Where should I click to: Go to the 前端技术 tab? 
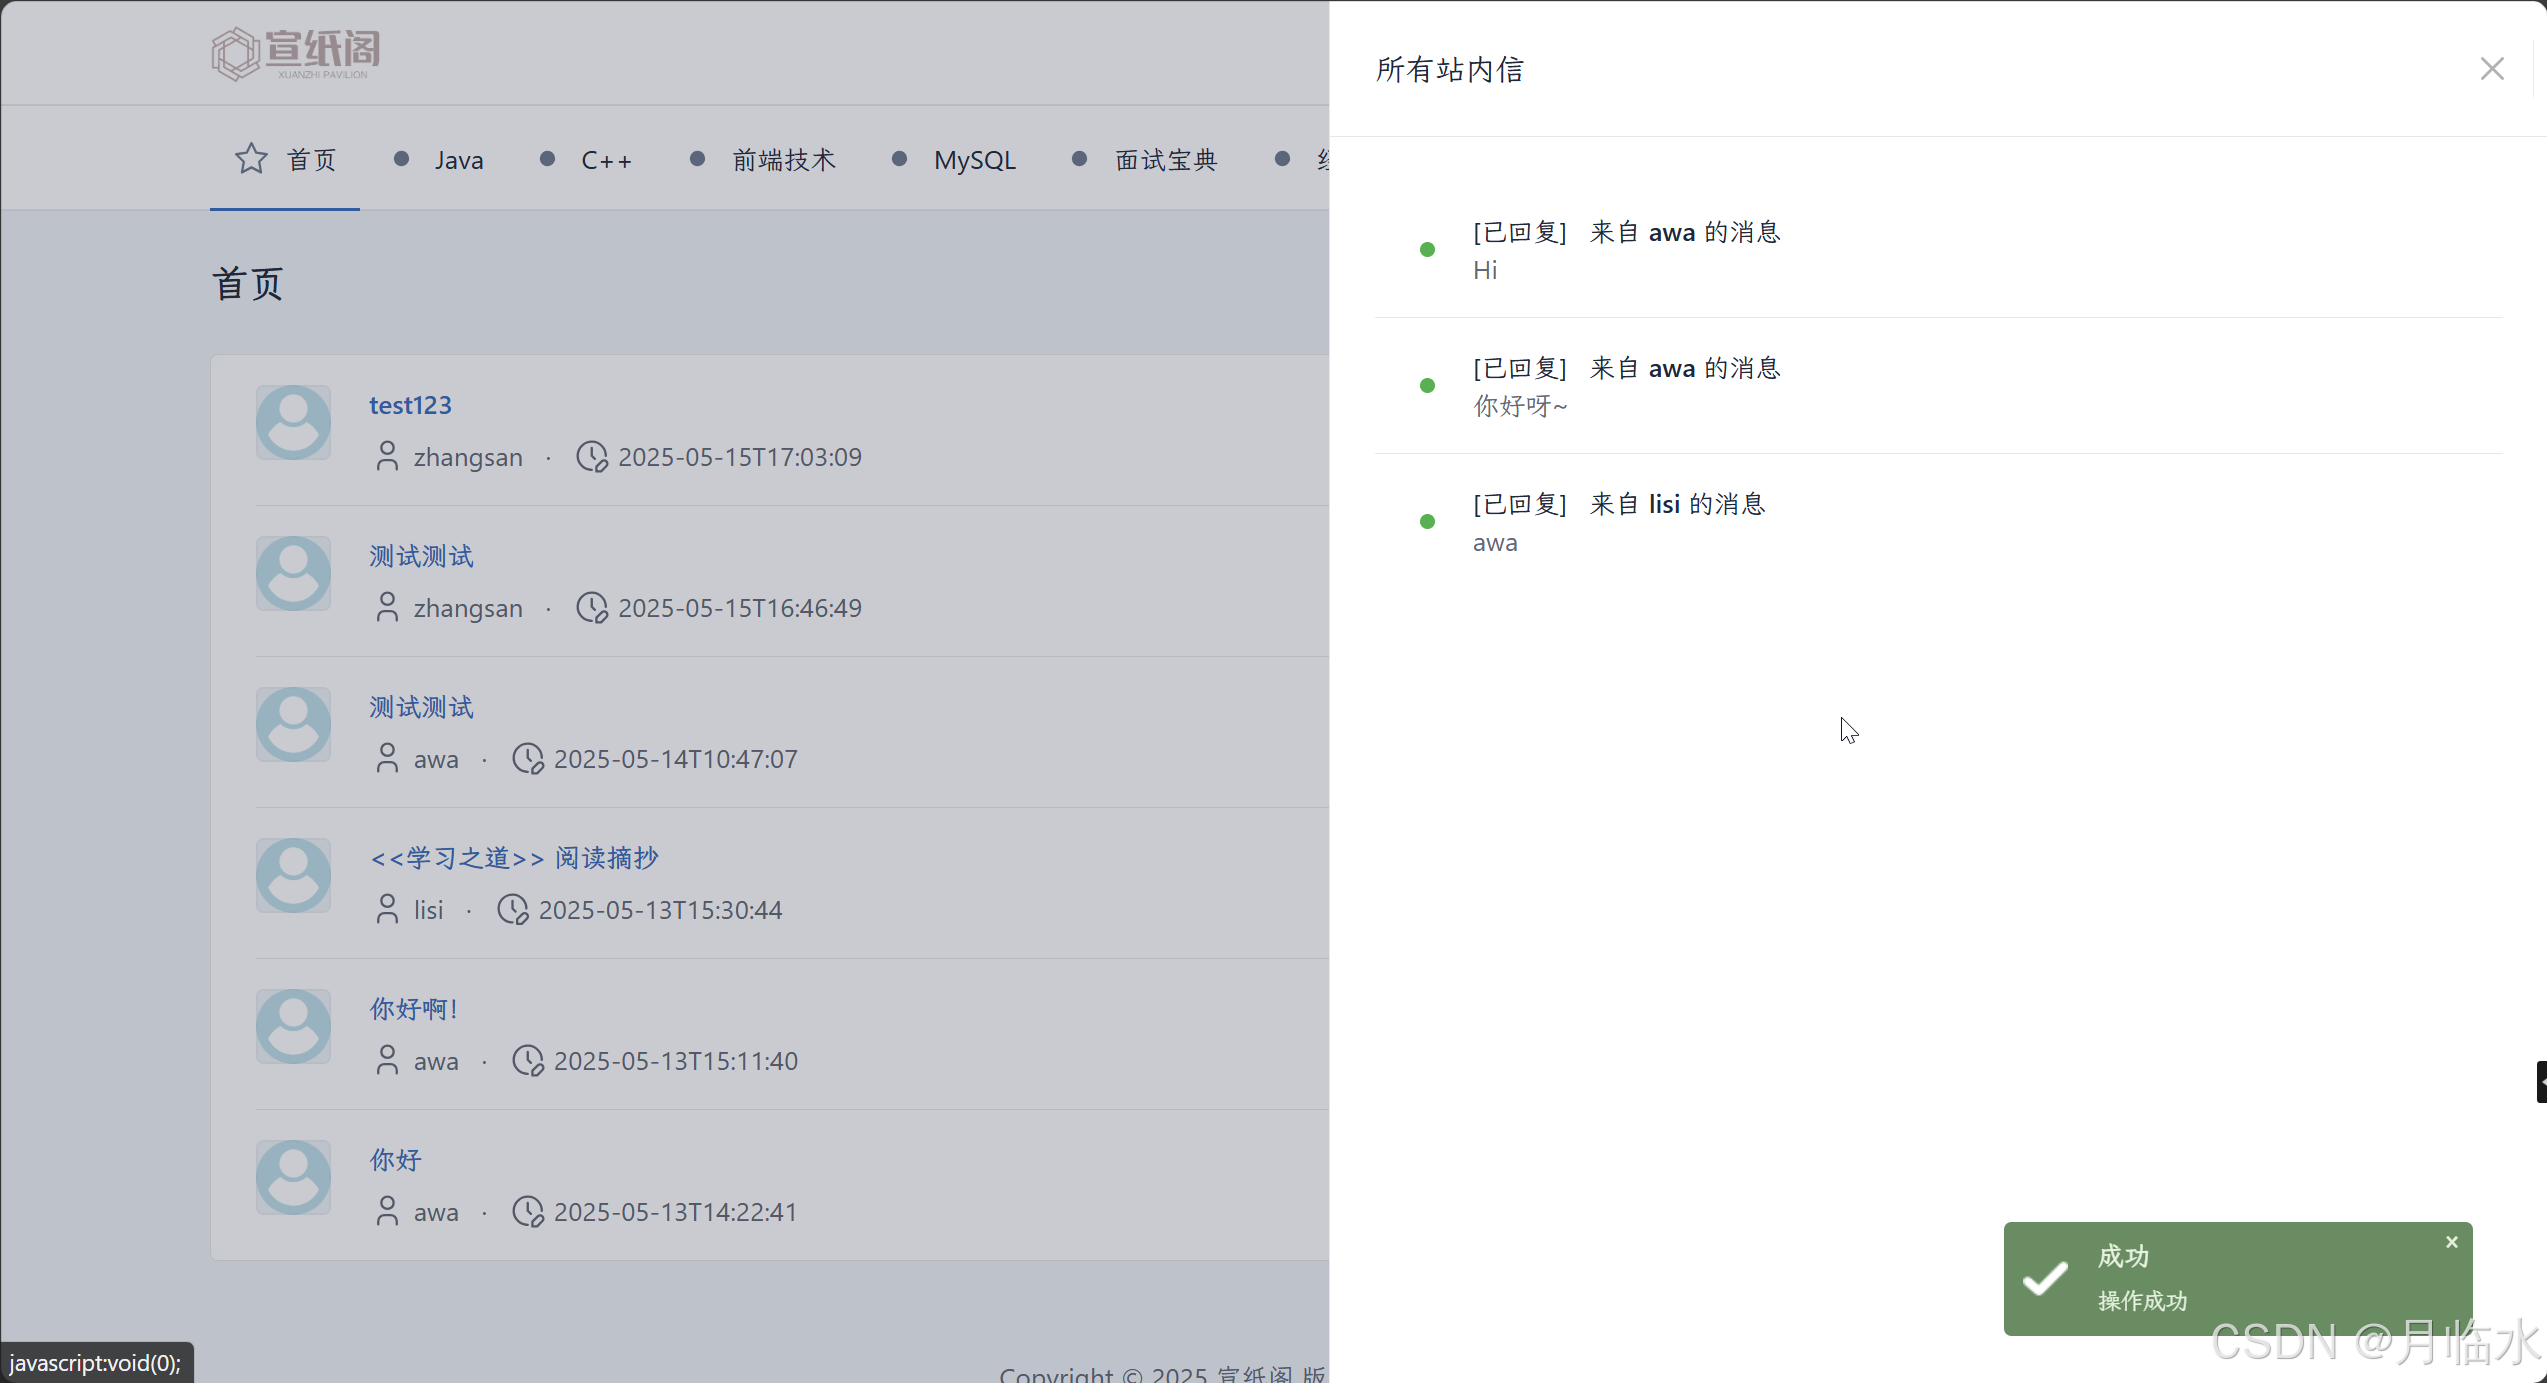point(783,160)
